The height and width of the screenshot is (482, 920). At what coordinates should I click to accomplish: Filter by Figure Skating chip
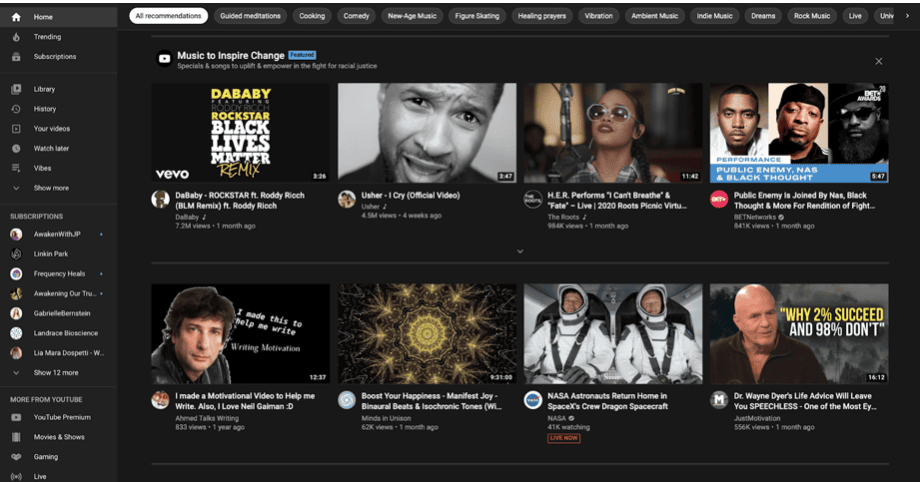477,16
